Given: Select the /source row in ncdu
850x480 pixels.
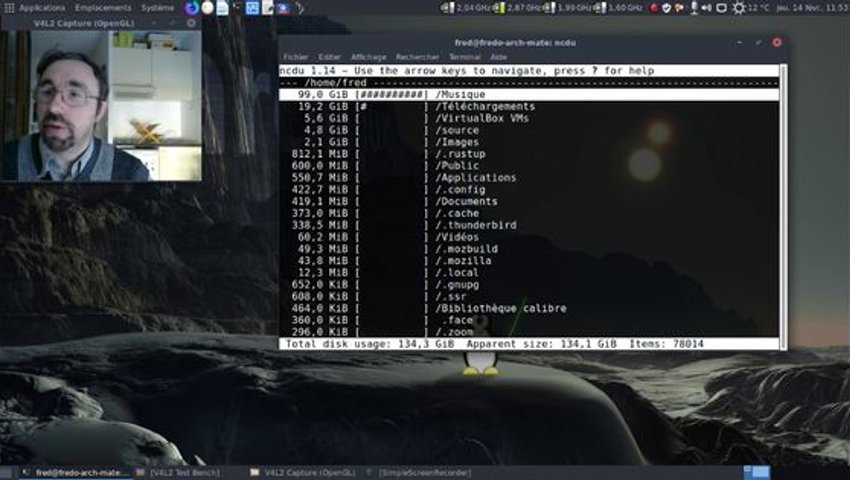Looking at the screenshot, I should click(529, 130).
